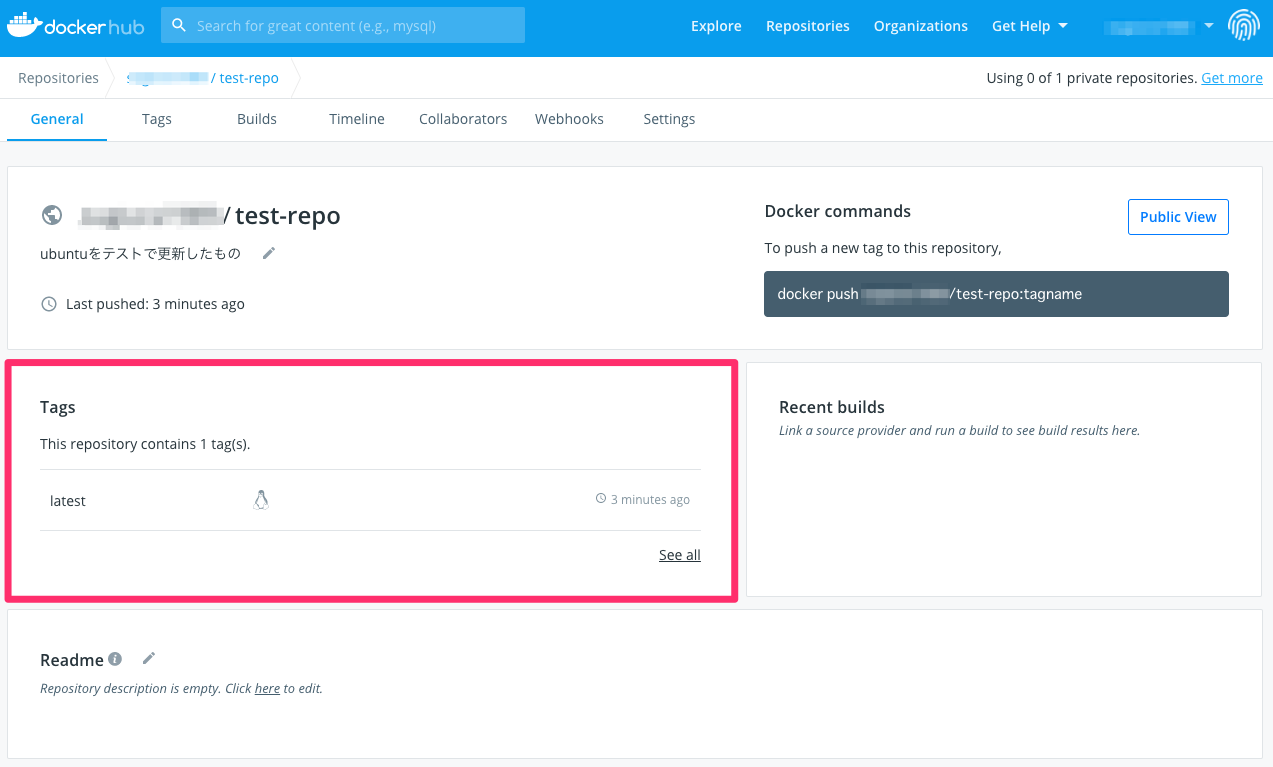Viewport: 1273px width, 767px height.
Task: Switch to the Tags tab
Action: [157, 119]
